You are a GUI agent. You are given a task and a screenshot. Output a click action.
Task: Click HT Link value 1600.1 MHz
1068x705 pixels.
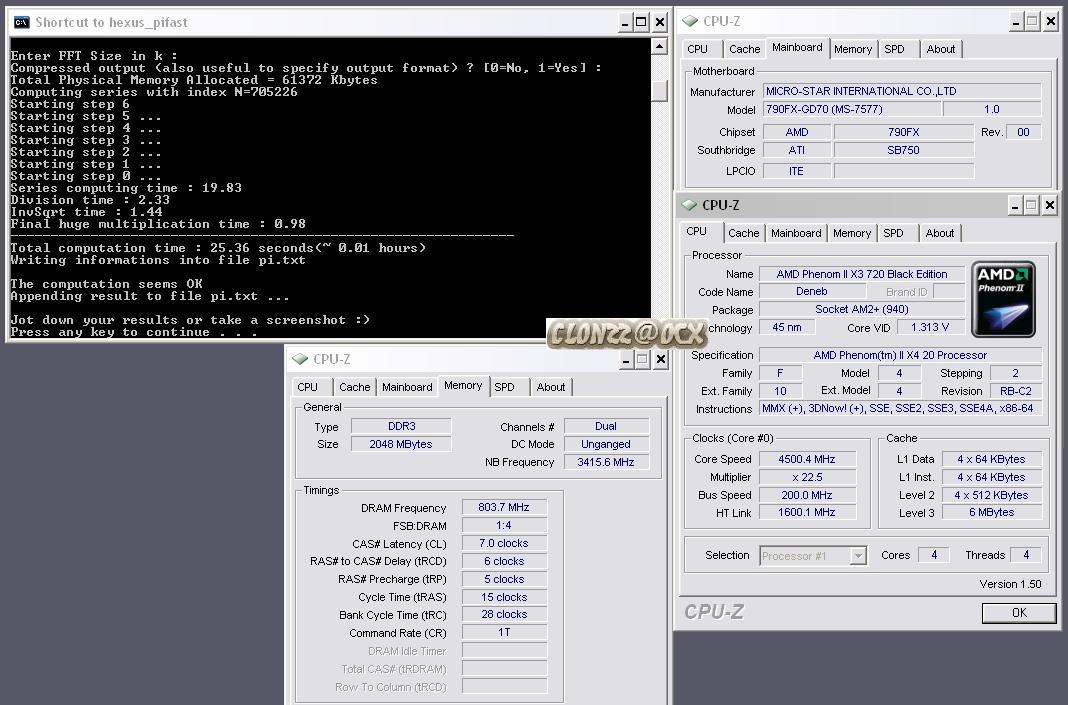[x=807, y=512]
